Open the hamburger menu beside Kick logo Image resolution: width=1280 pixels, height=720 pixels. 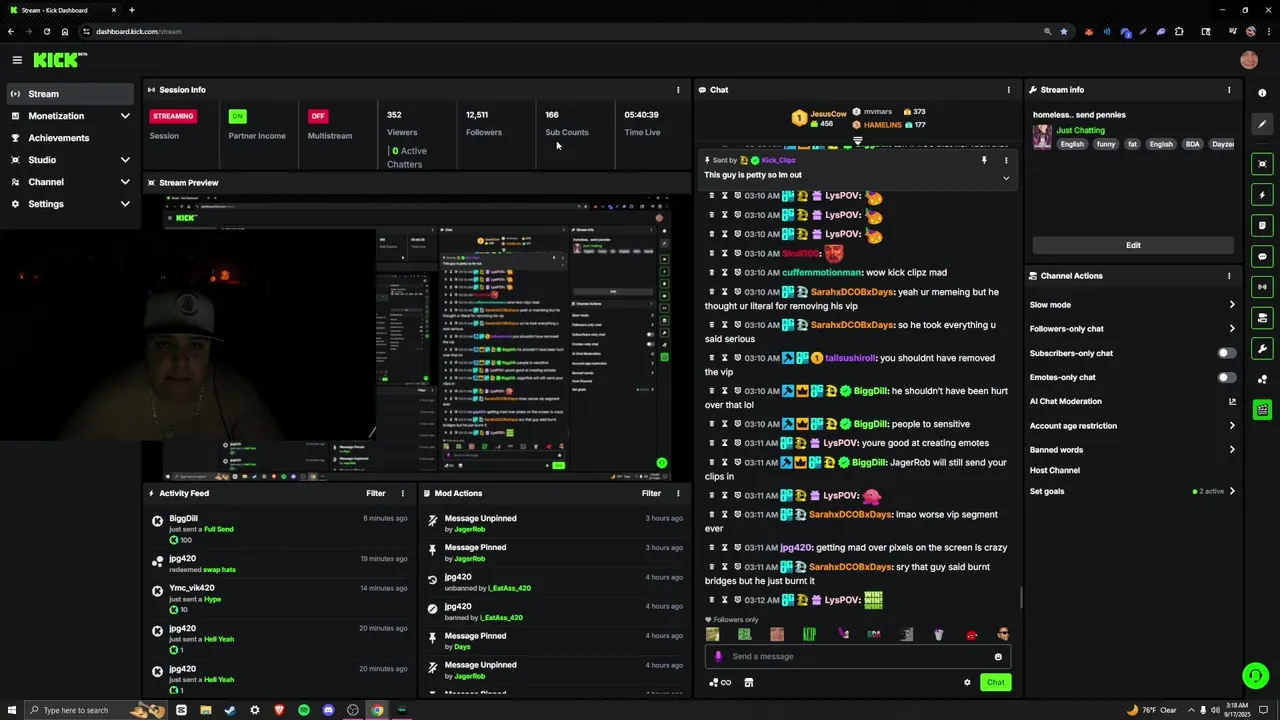pyautogui.click(x=17, y=60)
